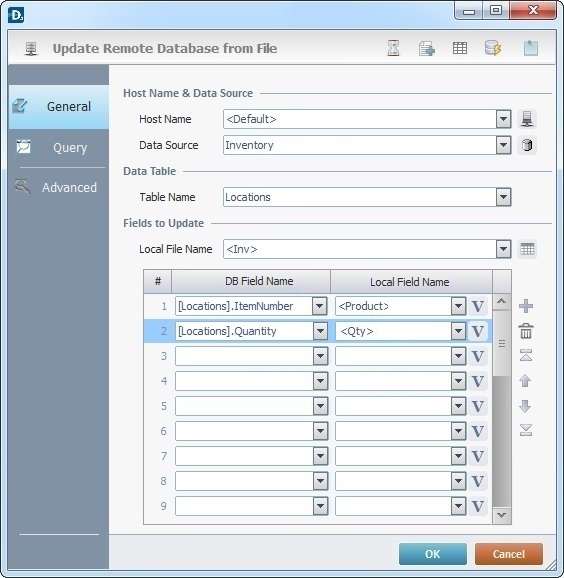Click the row 3 DB Field Name field
The image size is (564, 578).
(x=251, y=356)
